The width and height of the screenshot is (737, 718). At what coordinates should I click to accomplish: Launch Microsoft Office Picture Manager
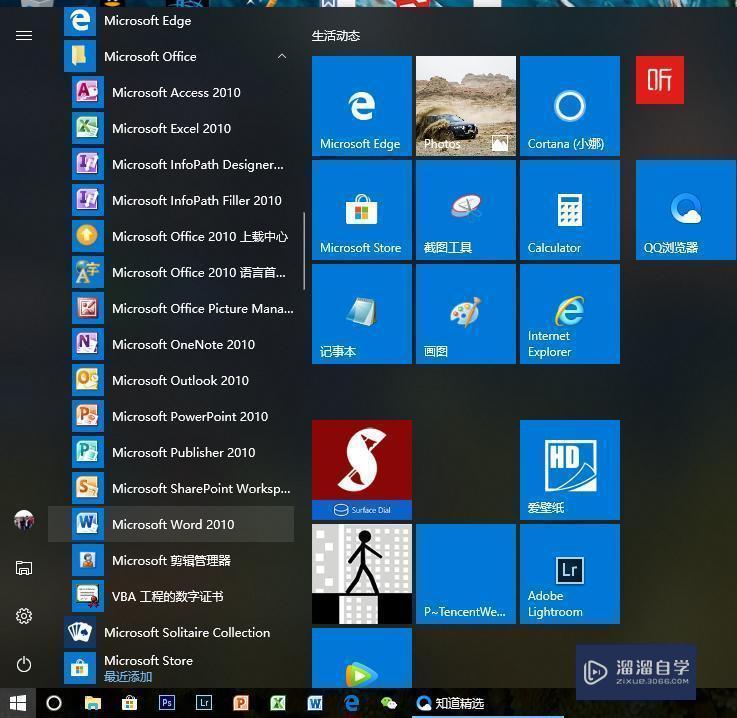point(171,309)
